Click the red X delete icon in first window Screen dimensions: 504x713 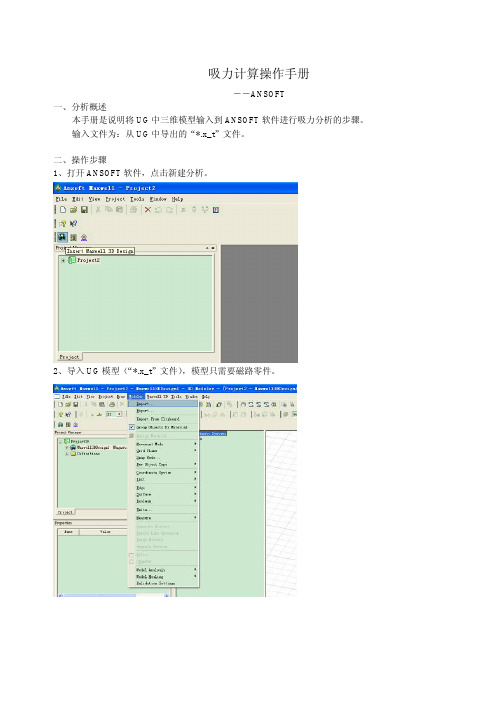pyautogui.click(x=148, y=210)
